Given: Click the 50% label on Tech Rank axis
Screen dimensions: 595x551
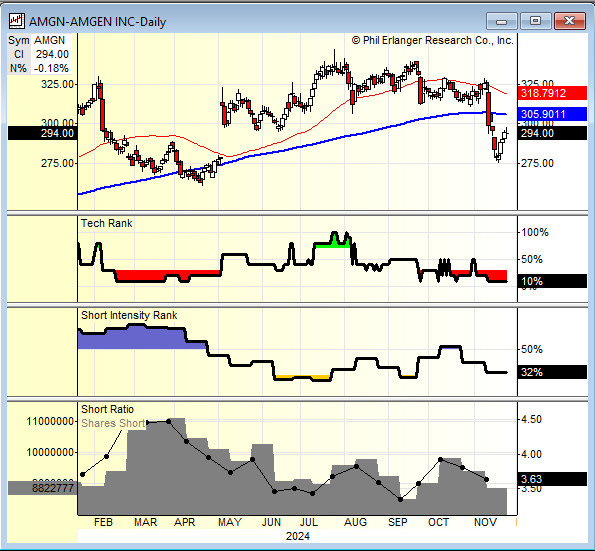Looking at the screenshot, I should coord(532,260).
